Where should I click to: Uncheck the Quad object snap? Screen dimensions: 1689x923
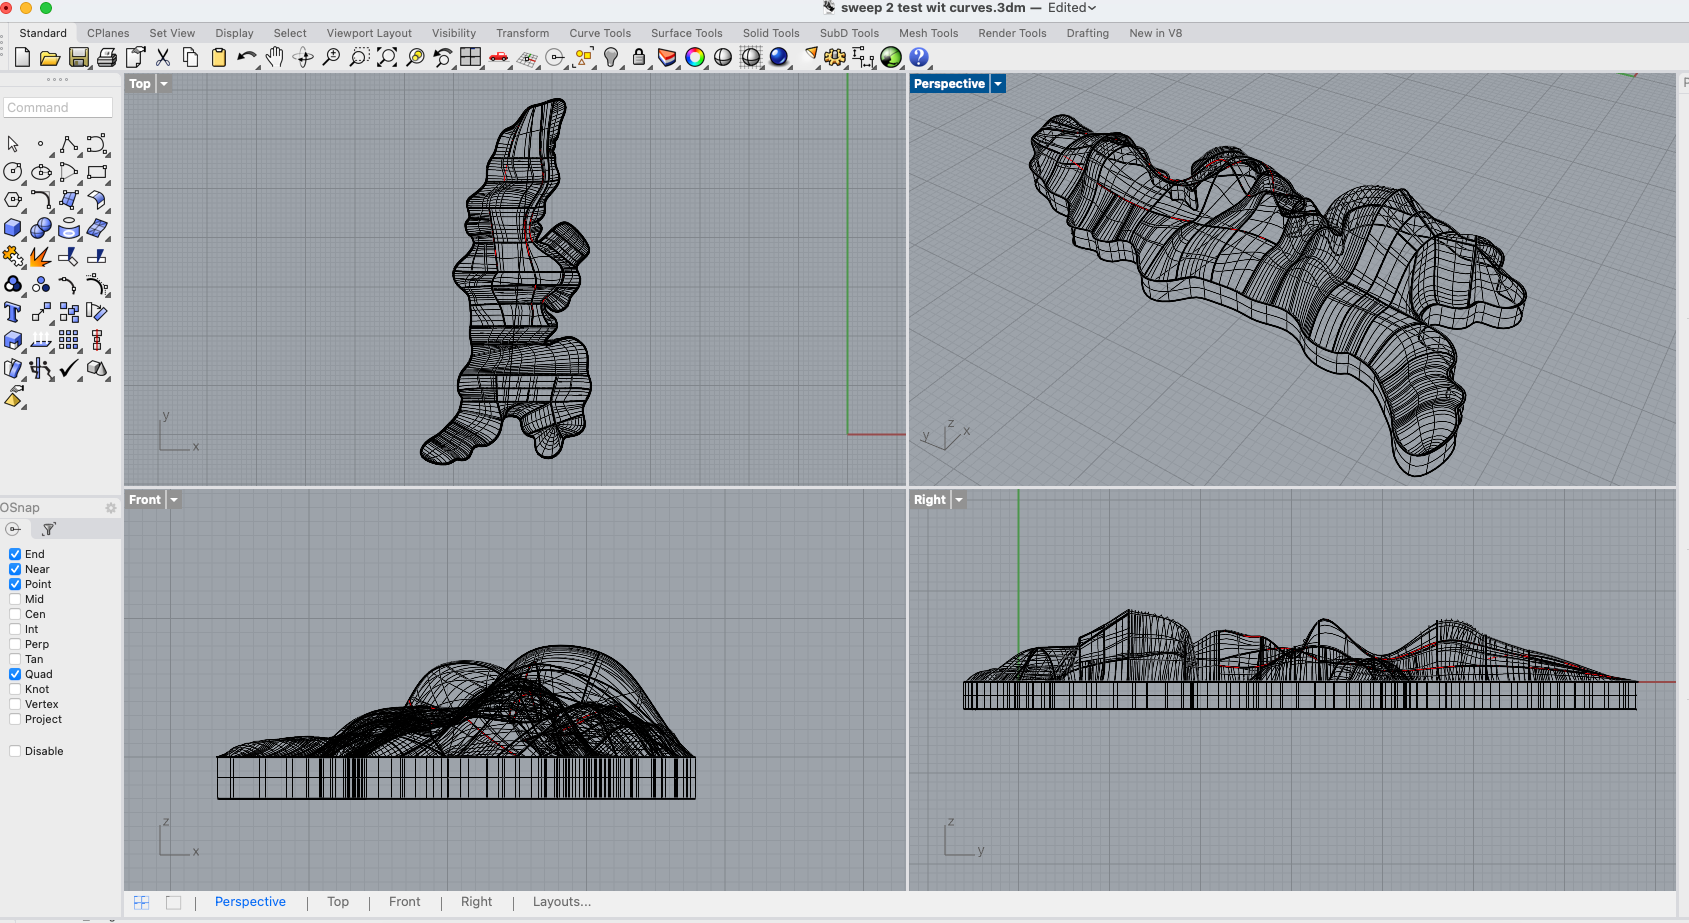(x=15, y=674)
